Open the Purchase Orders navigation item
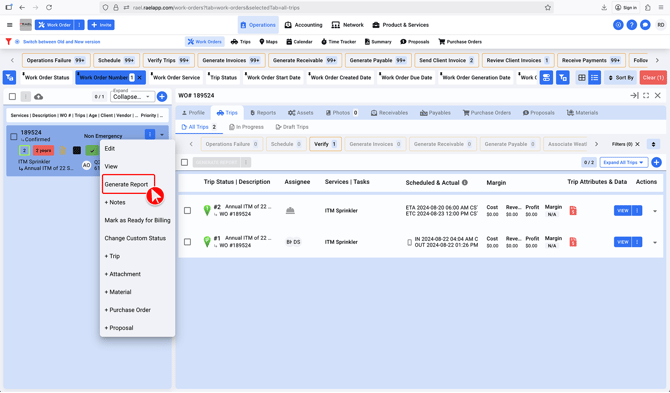This screenshot has height=393, width=670. pos(460,42)
